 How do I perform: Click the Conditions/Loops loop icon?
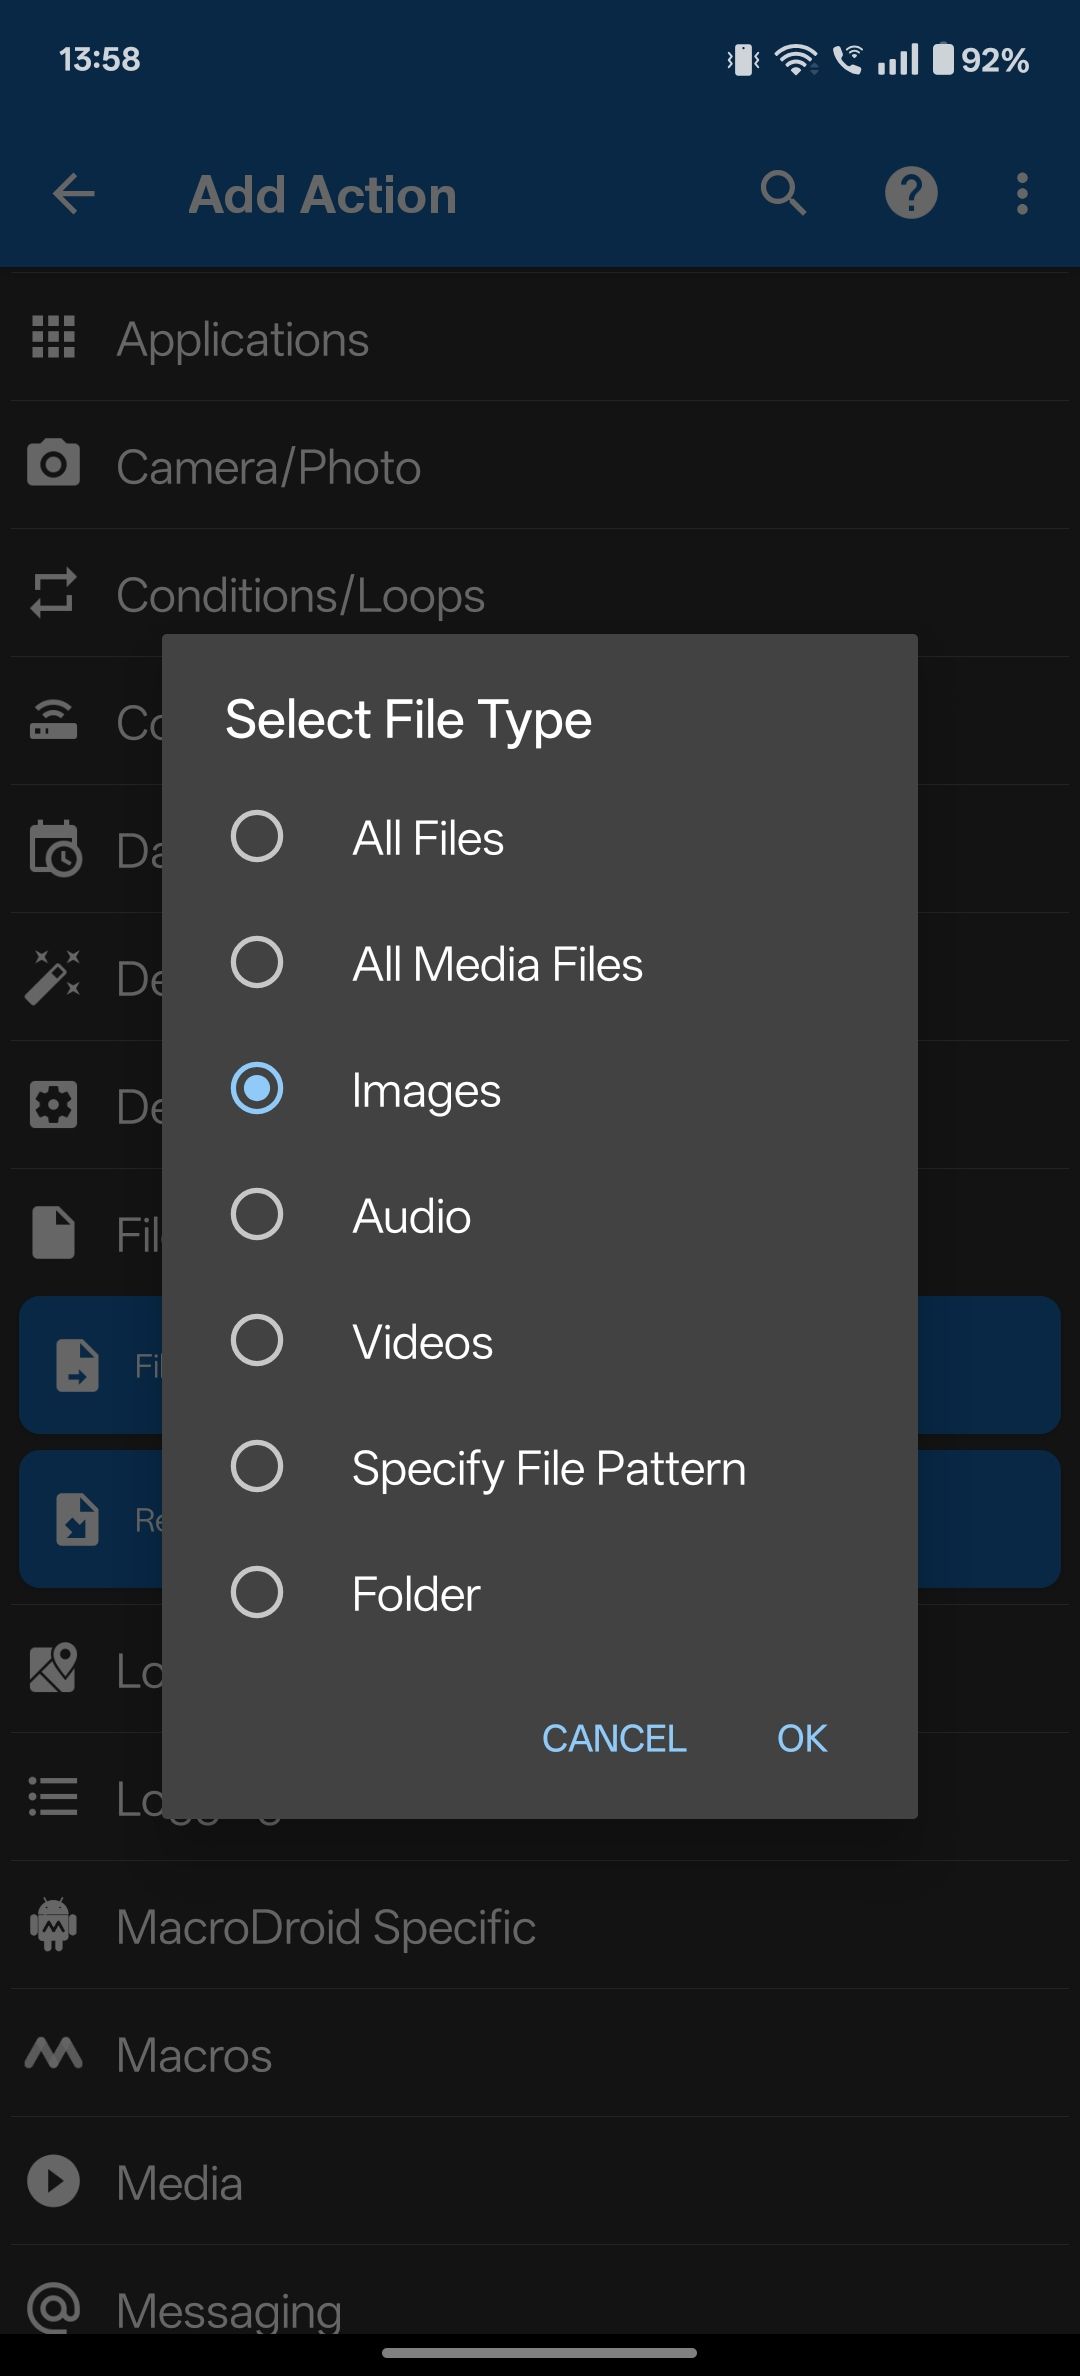[54, 593]
